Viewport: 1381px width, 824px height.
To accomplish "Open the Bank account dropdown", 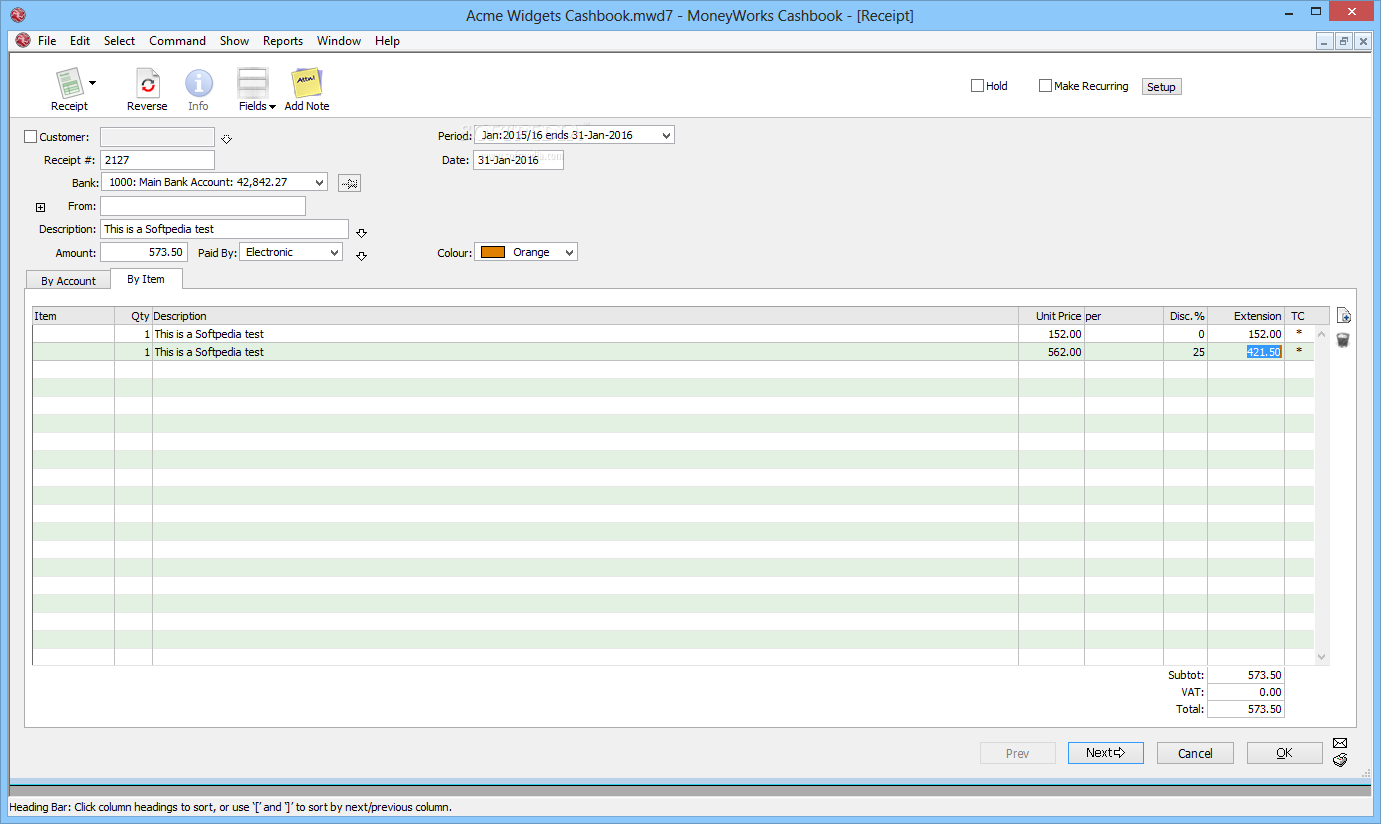I will click(x=214, y=182).
